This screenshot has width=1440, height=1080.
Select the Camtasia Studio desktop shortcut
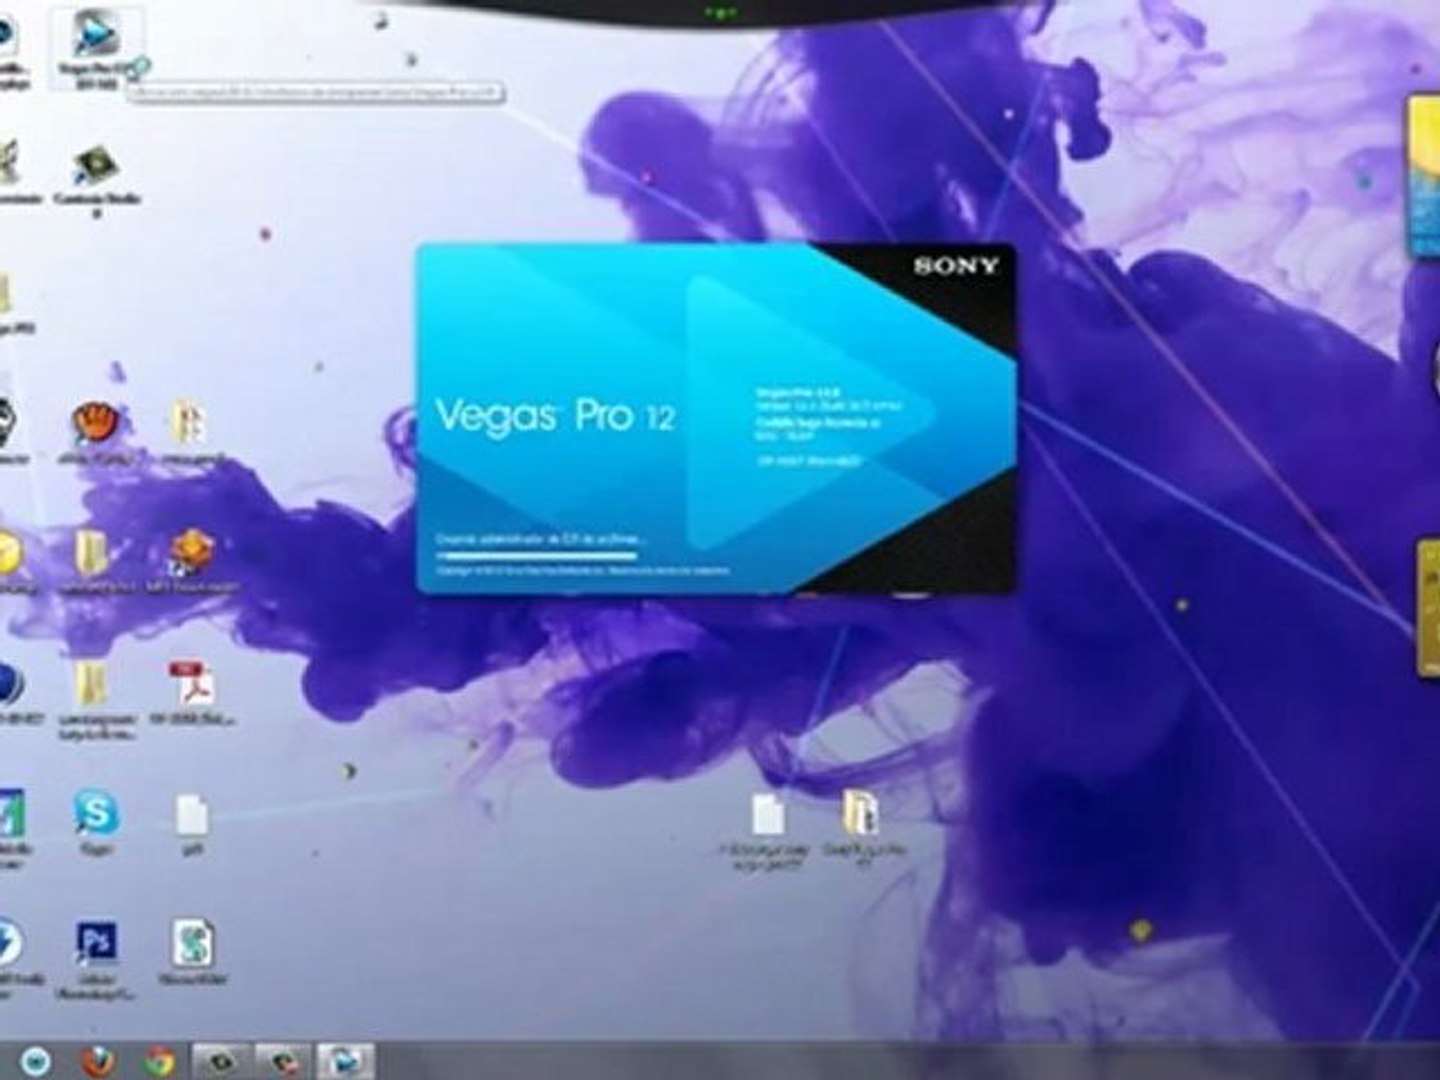(x=97, y=177)
